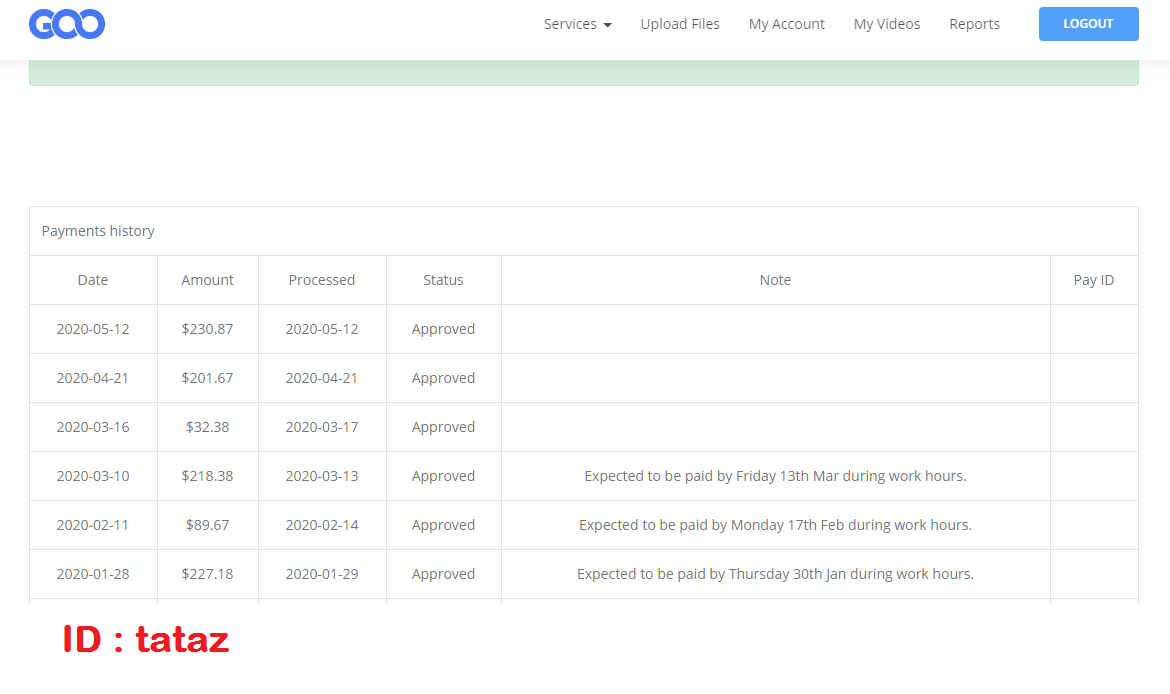Screen dimensions: 1170x694
Task: Select note about Friday 13th Mar payment
Action: [x=775, y=476]
